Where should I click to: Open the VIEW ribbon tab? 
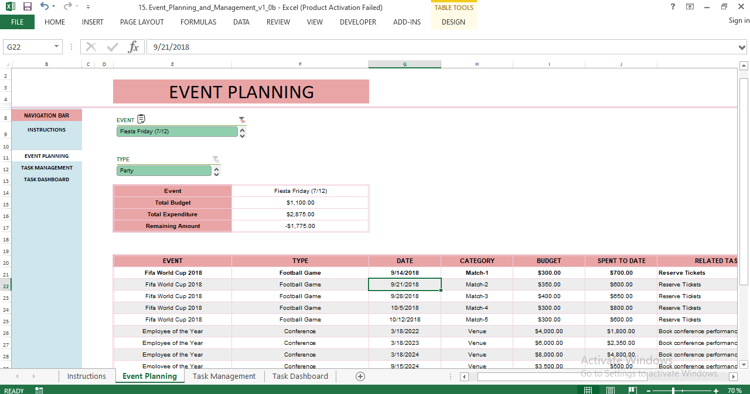(x=315, y=22)
